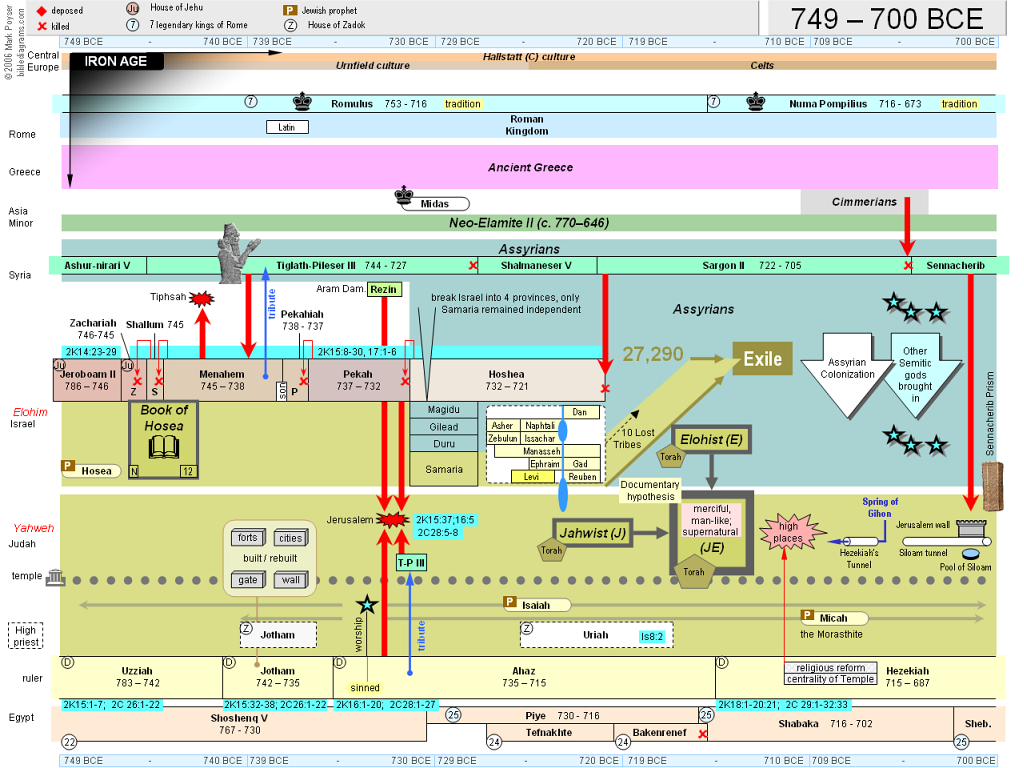The image size is (1024, 768).
Task: Select the Exile box
Action: pyautogui.click(x=762, y=359)
